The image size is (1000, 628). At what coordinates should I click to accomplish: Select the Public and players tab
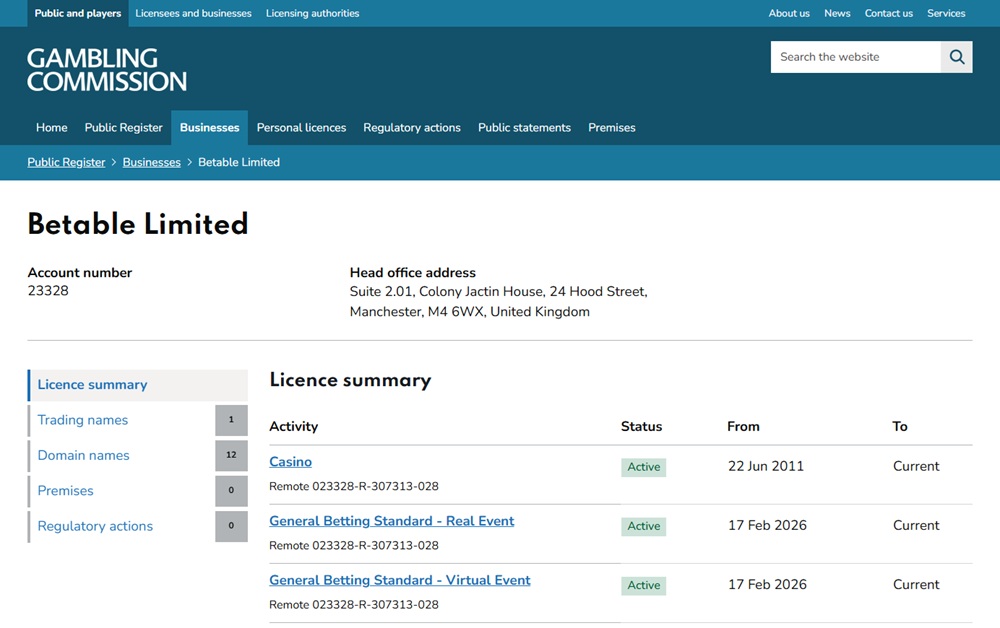click(78, 13)
